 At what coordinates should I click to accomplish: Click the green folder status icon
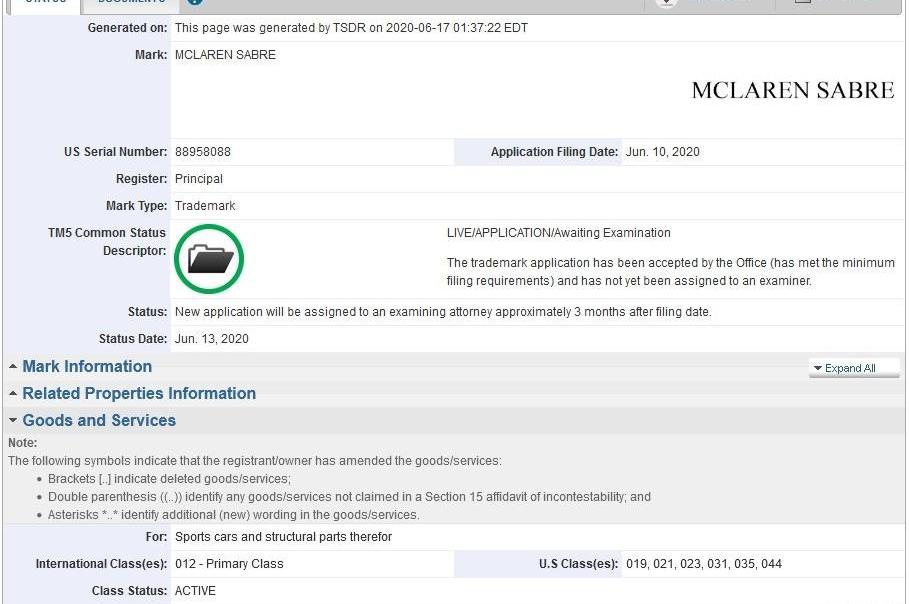point(209,259)
